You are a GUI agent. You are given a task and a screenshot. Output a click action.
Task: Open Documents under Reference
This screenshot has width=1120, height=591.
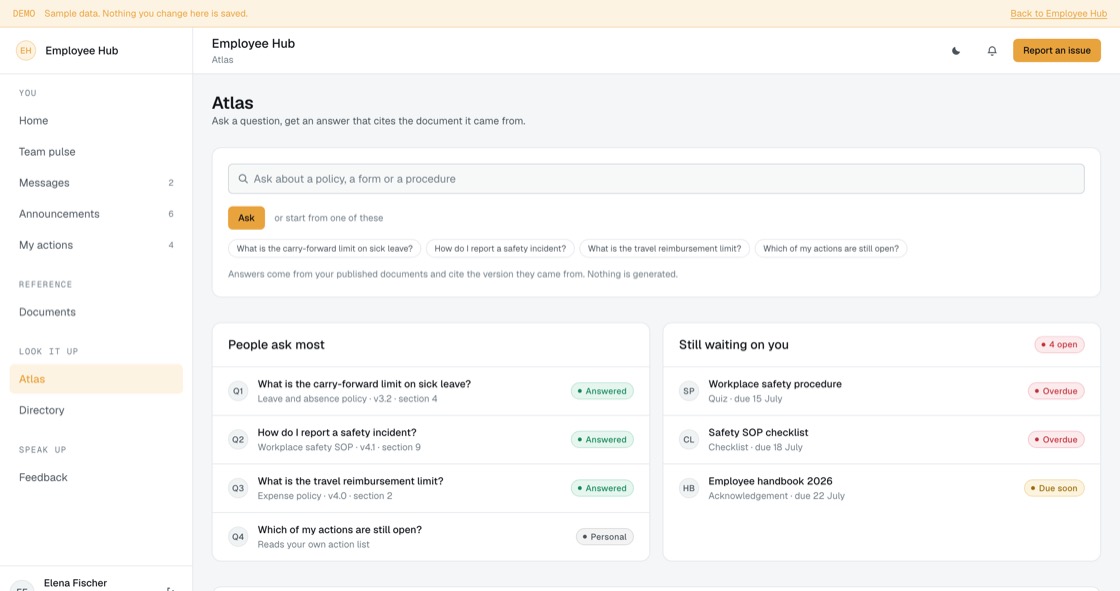[96, 312]
